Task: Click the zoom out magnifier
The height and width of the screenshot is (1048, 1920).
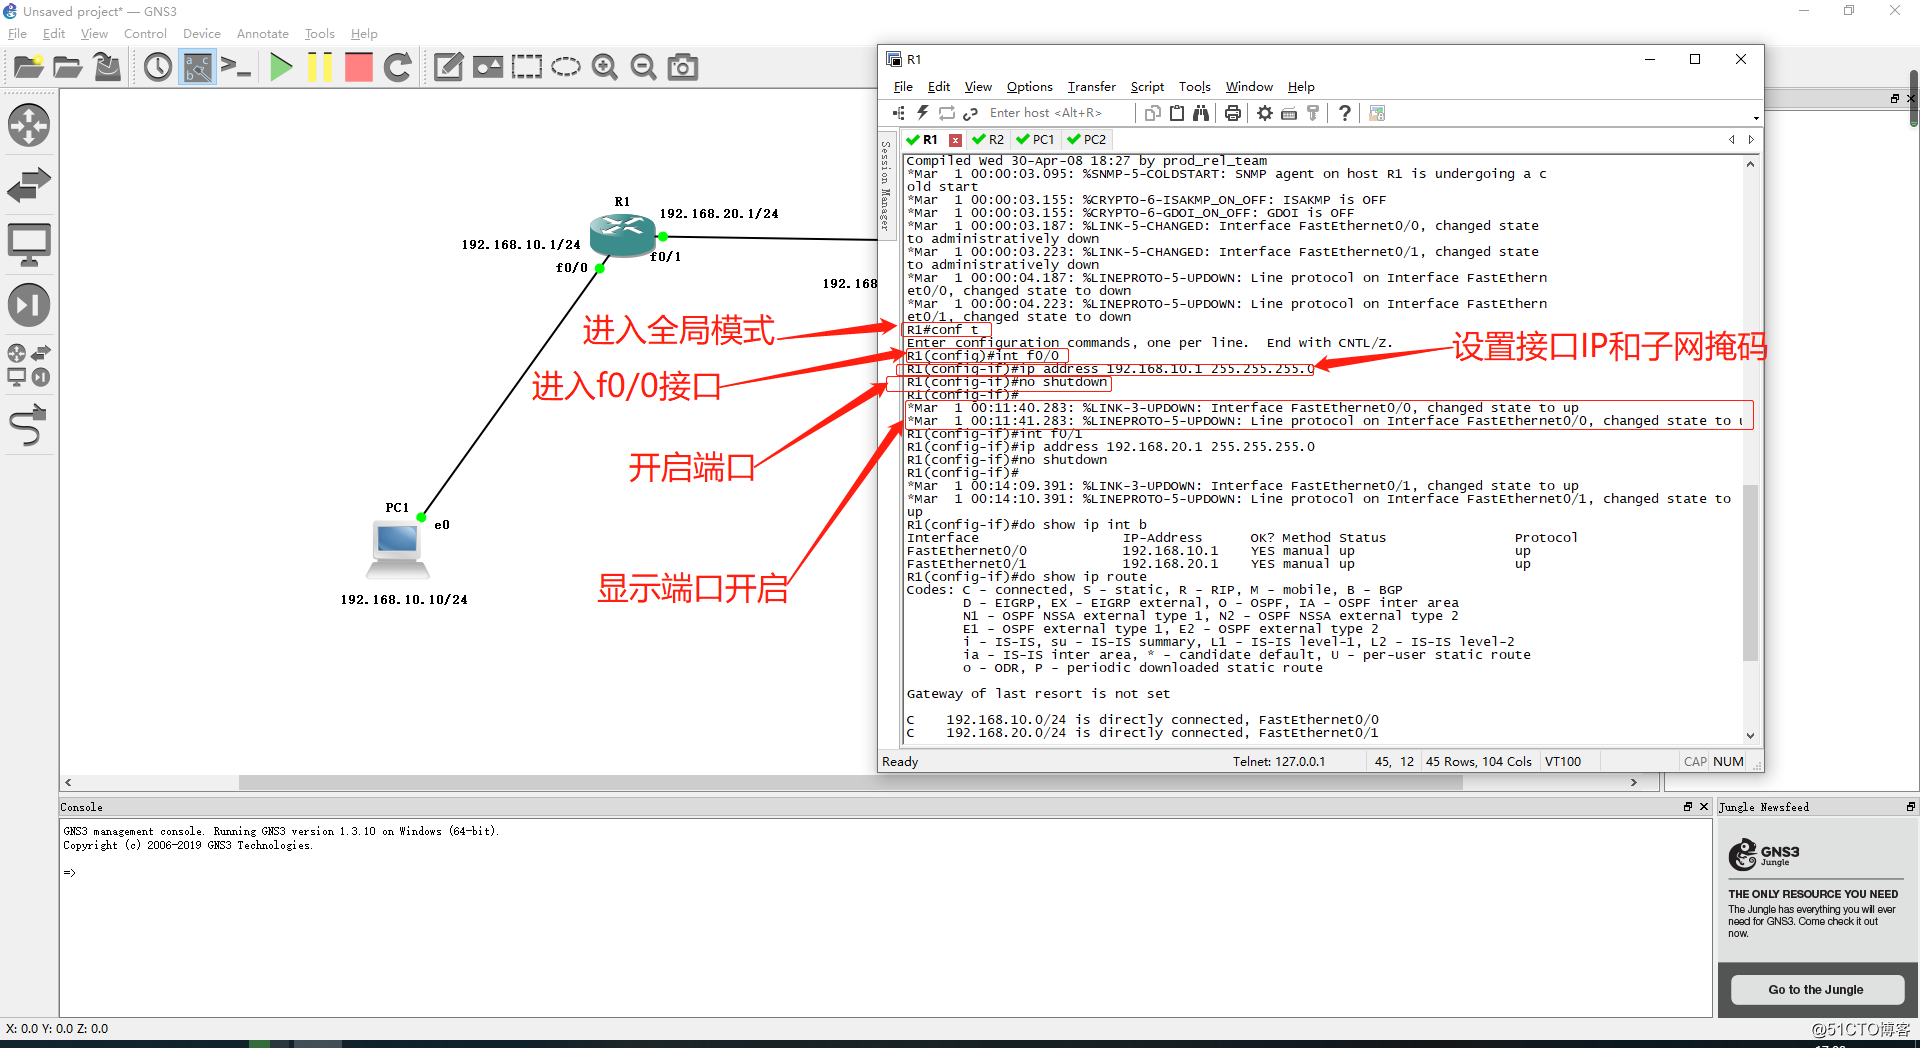Action: 644,67
